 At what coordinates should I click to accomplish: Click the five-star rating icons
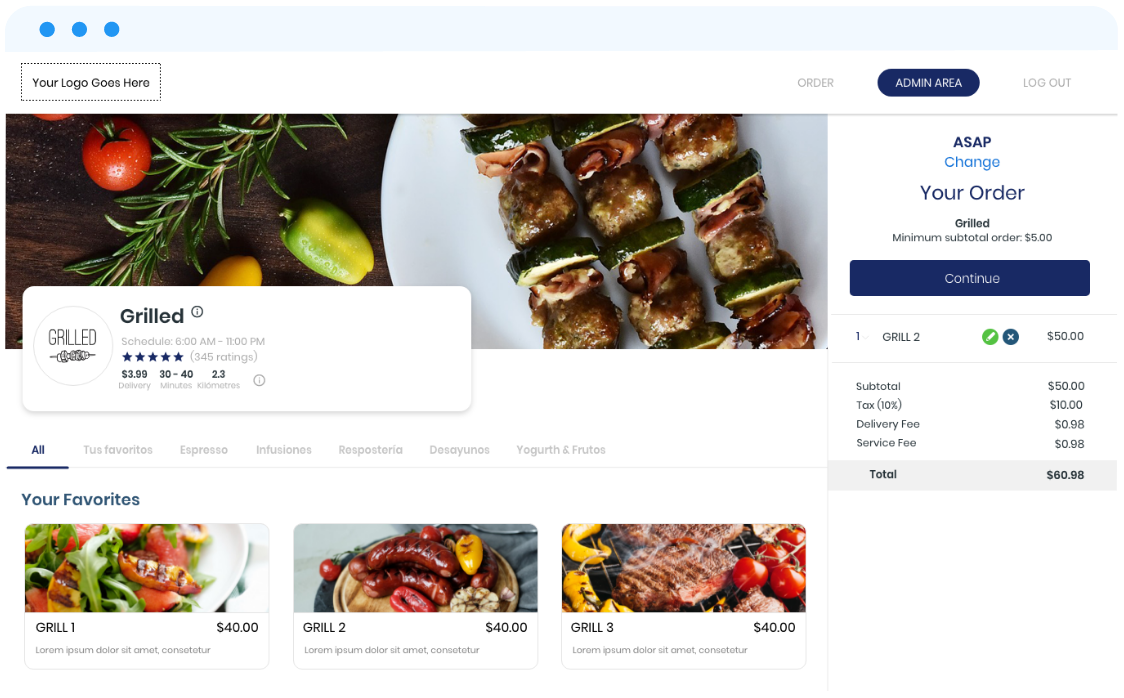pos(153,357)
